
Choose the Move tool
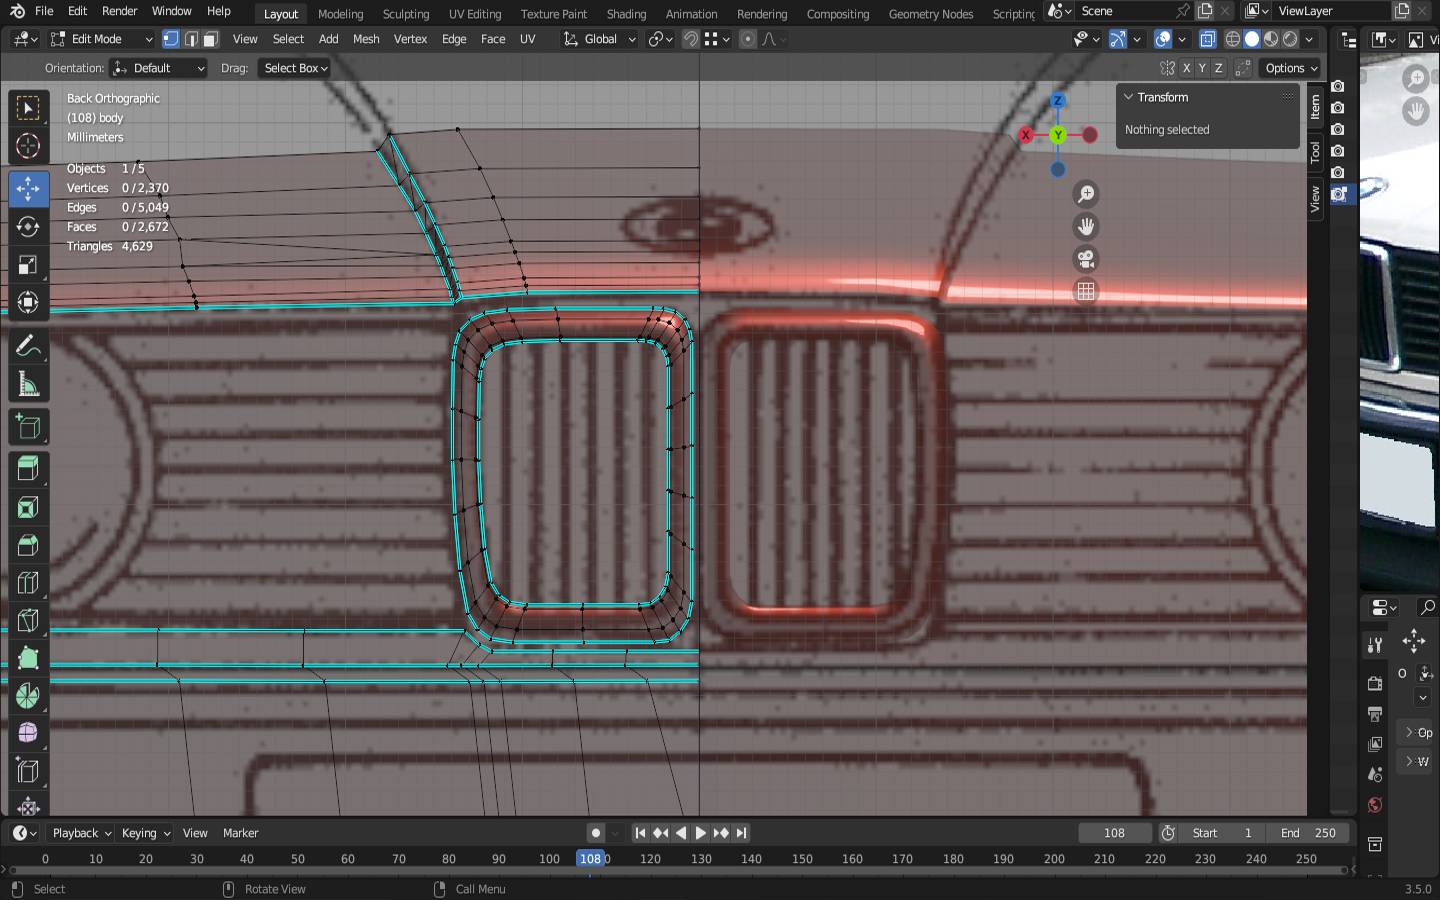tap(28, 188)
